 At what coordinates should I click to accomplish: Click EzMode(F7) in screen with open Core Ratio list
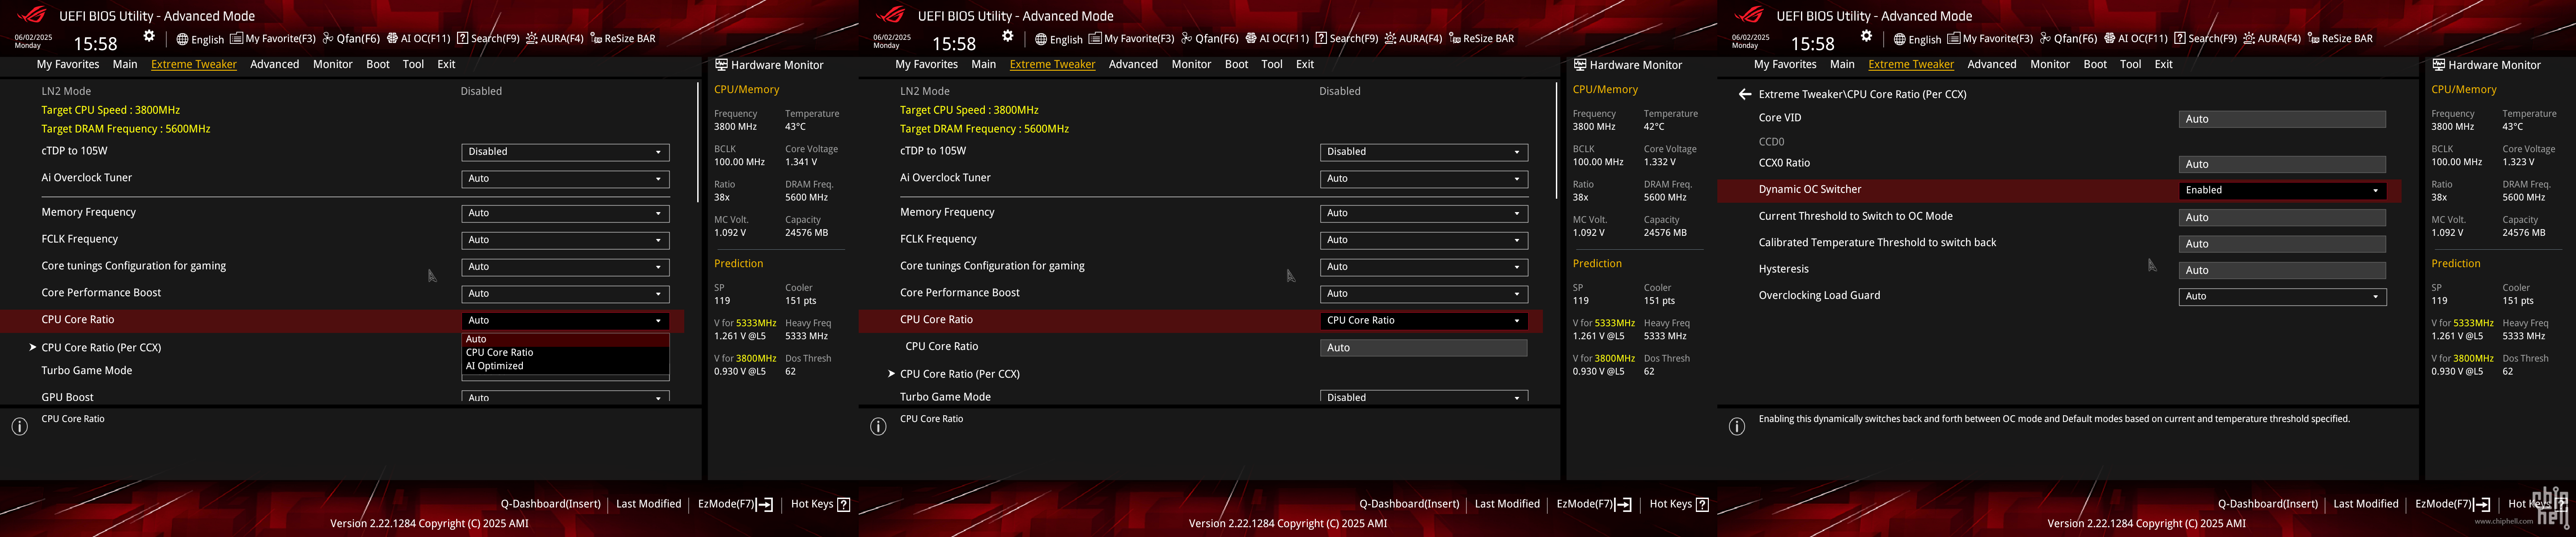735,504
